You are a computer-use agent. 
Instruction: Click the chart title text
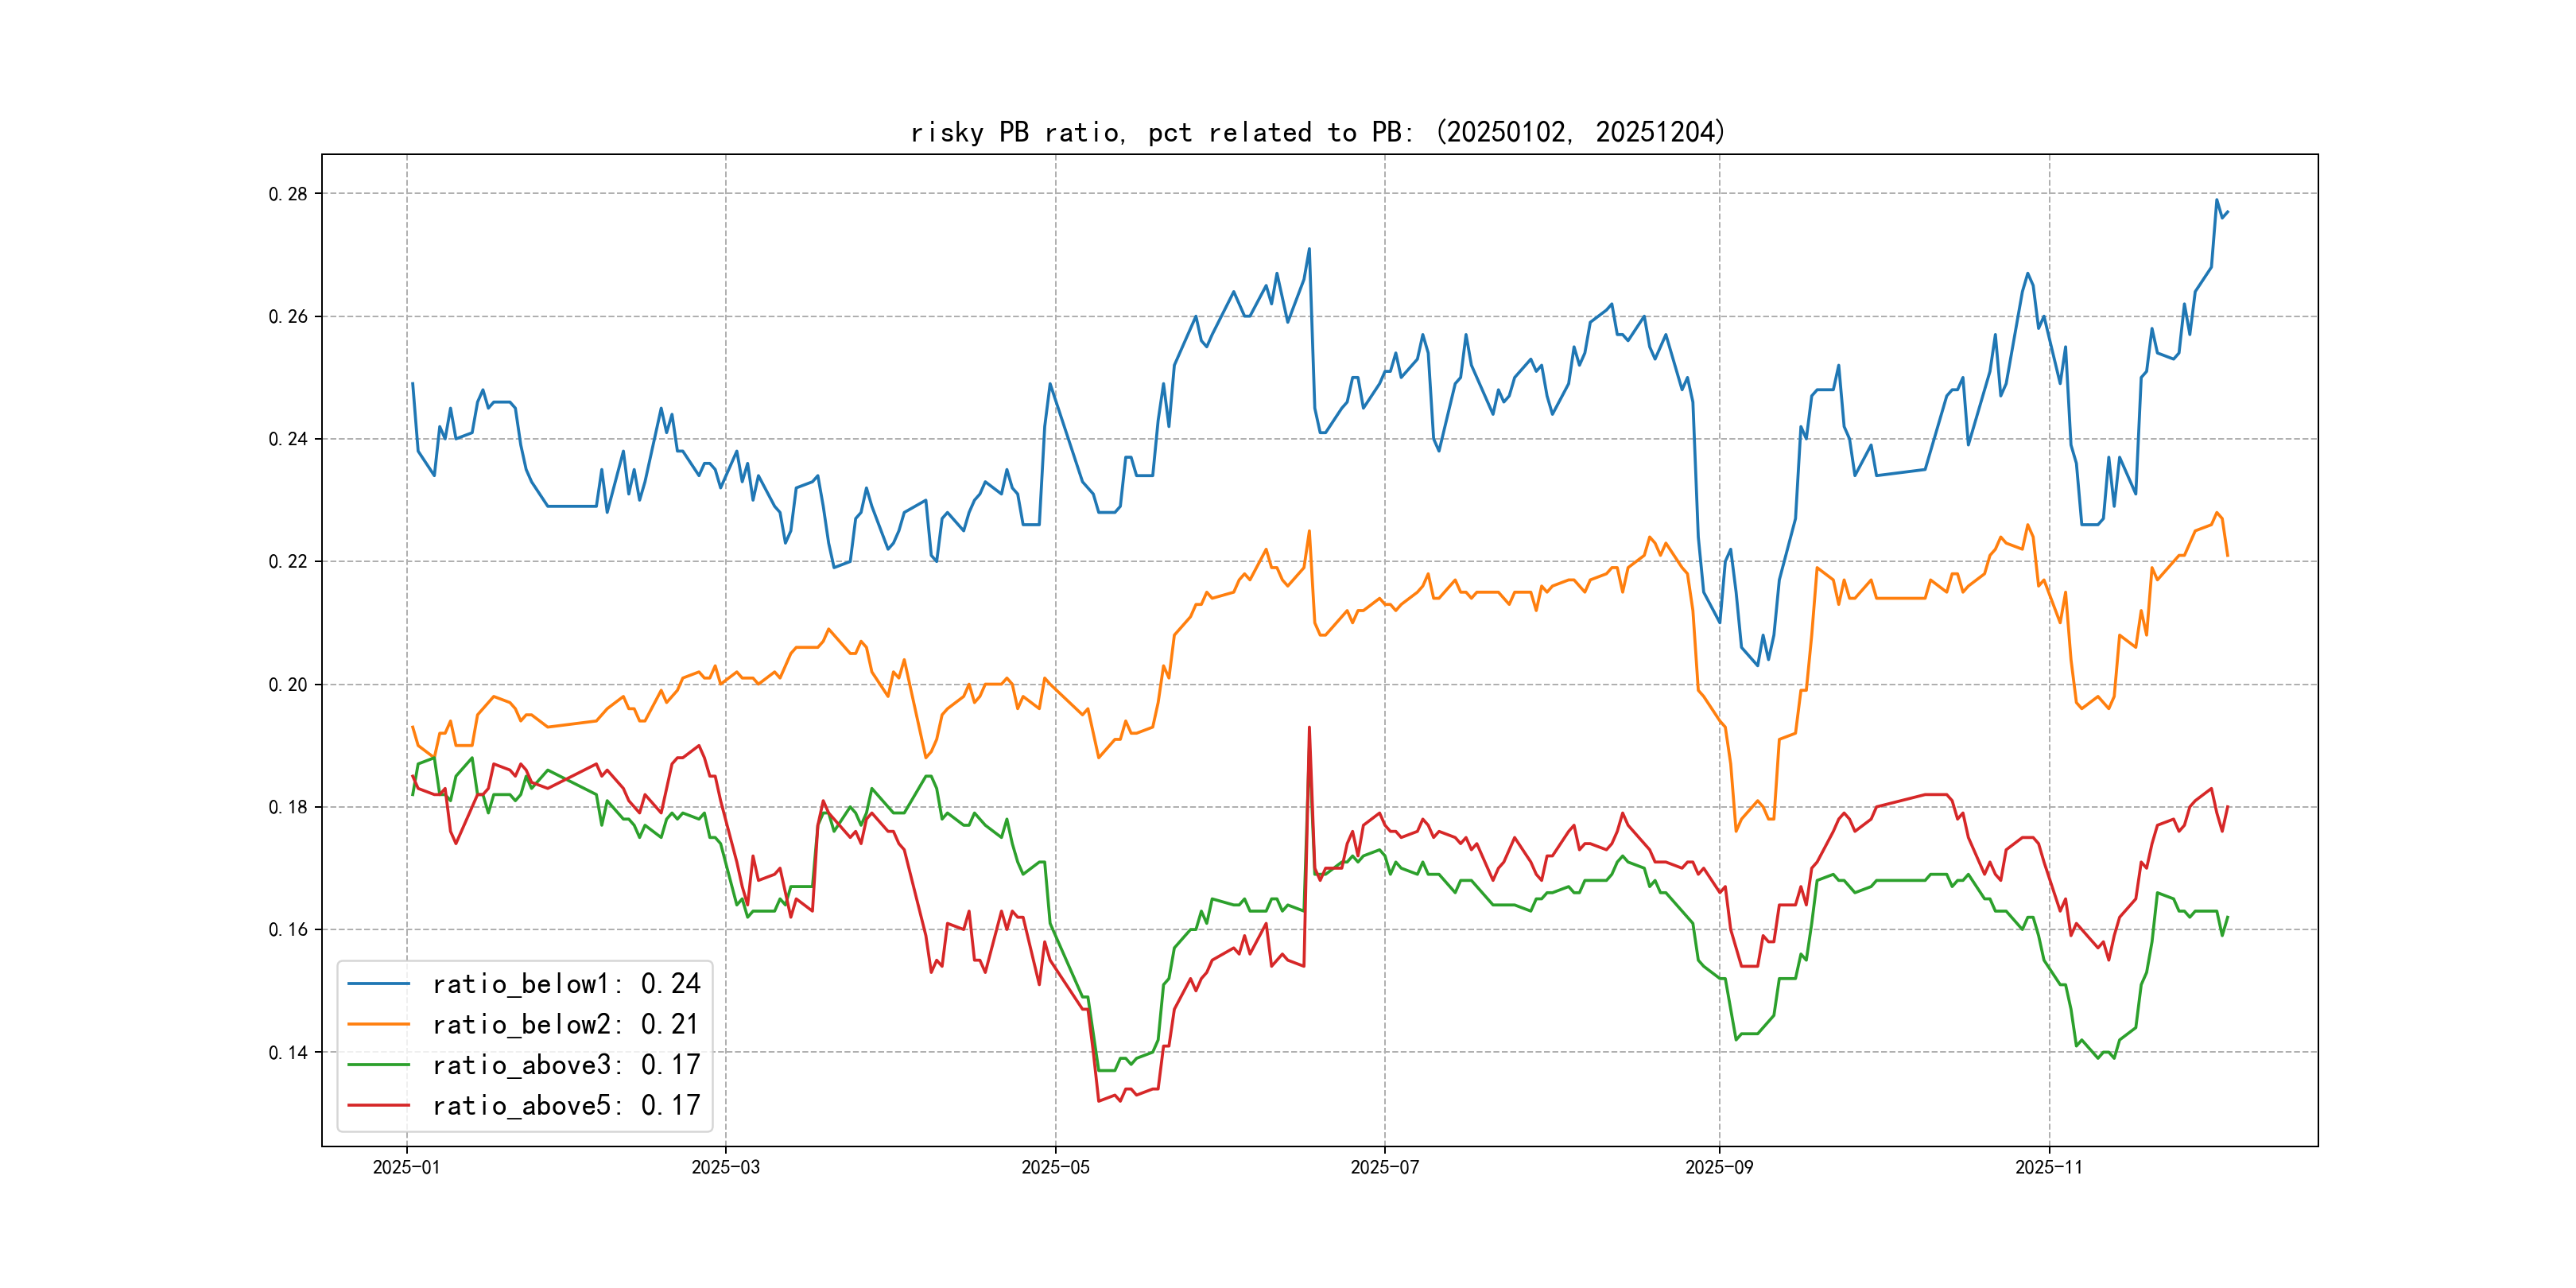[1318, 132]
